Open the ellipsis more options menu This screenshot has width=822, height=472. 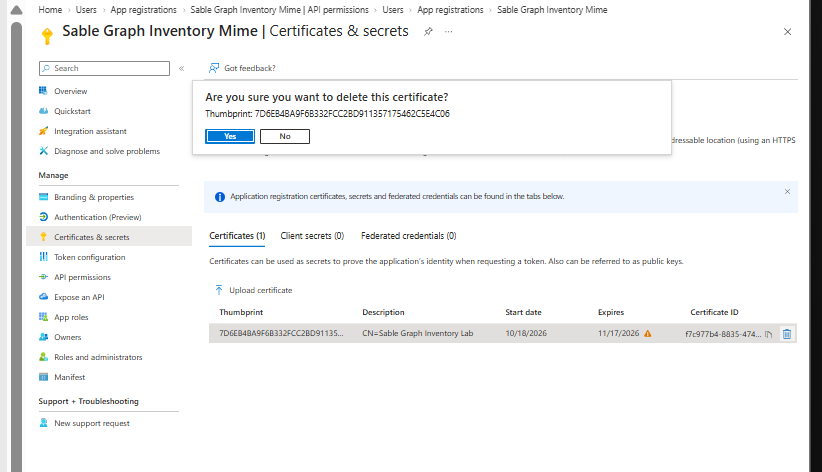(x=448, y=31)
